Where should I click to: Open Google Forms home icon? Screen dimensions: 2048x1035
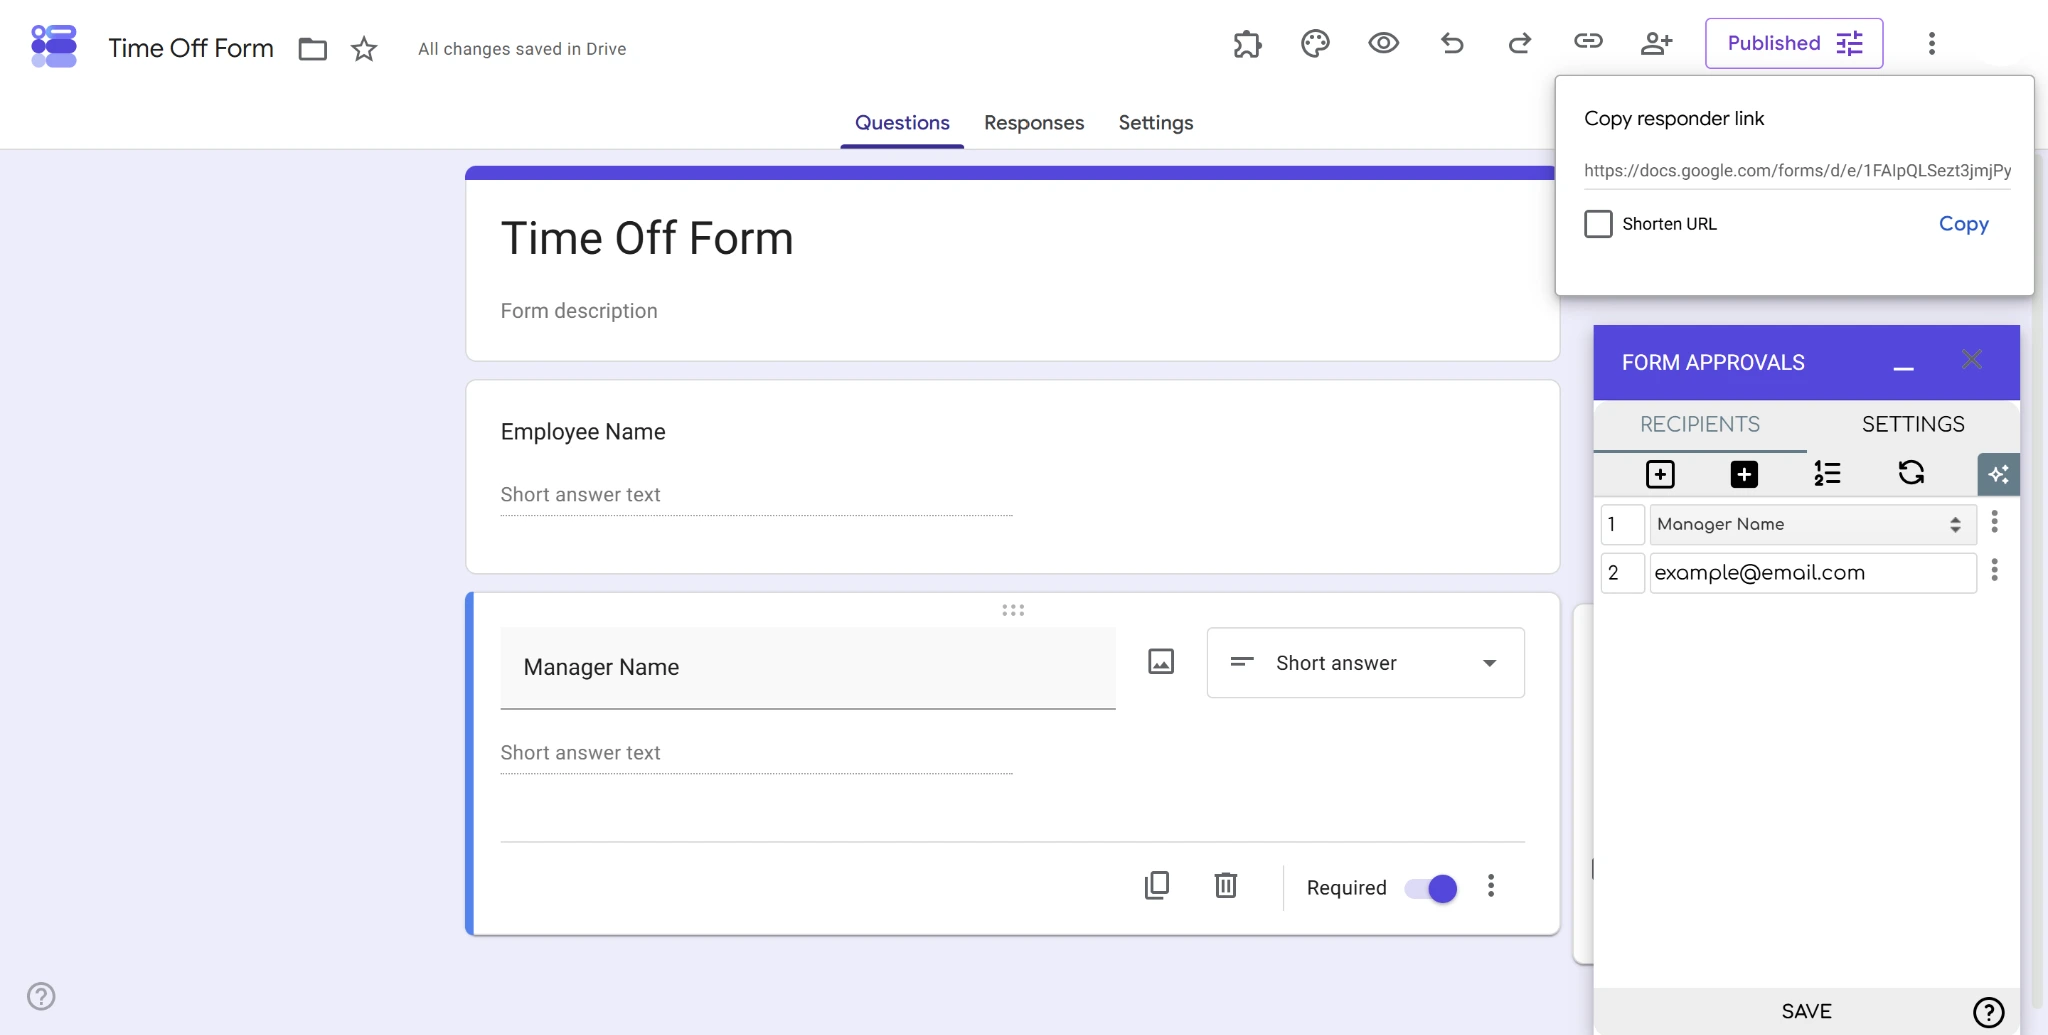[x=54, y=46]
